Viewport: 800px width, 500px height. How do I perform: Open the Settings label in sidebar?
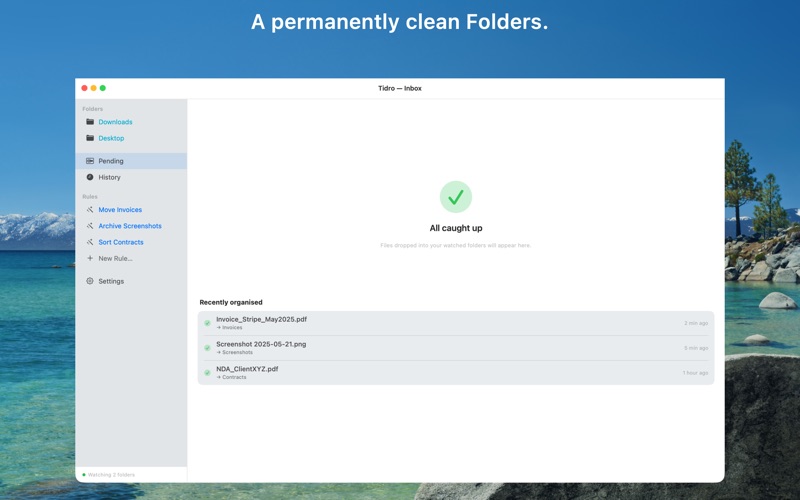[x=111, y=281]
